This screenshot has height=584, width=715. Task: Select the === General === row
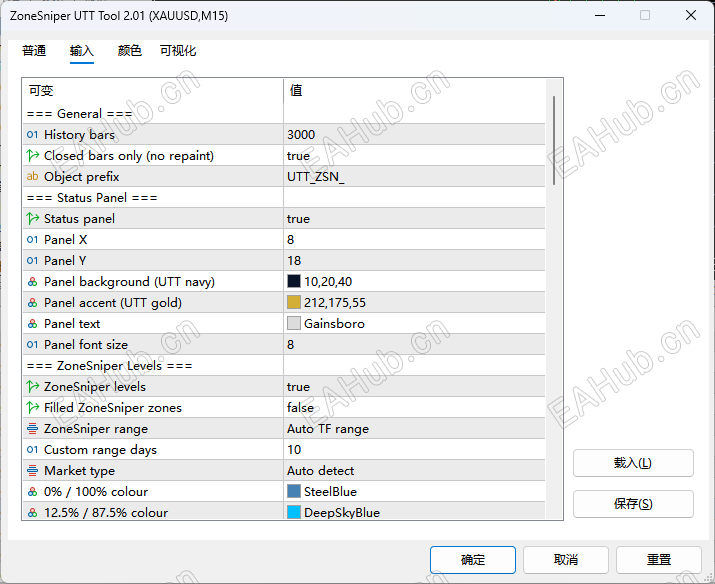[x=284, y=114]
